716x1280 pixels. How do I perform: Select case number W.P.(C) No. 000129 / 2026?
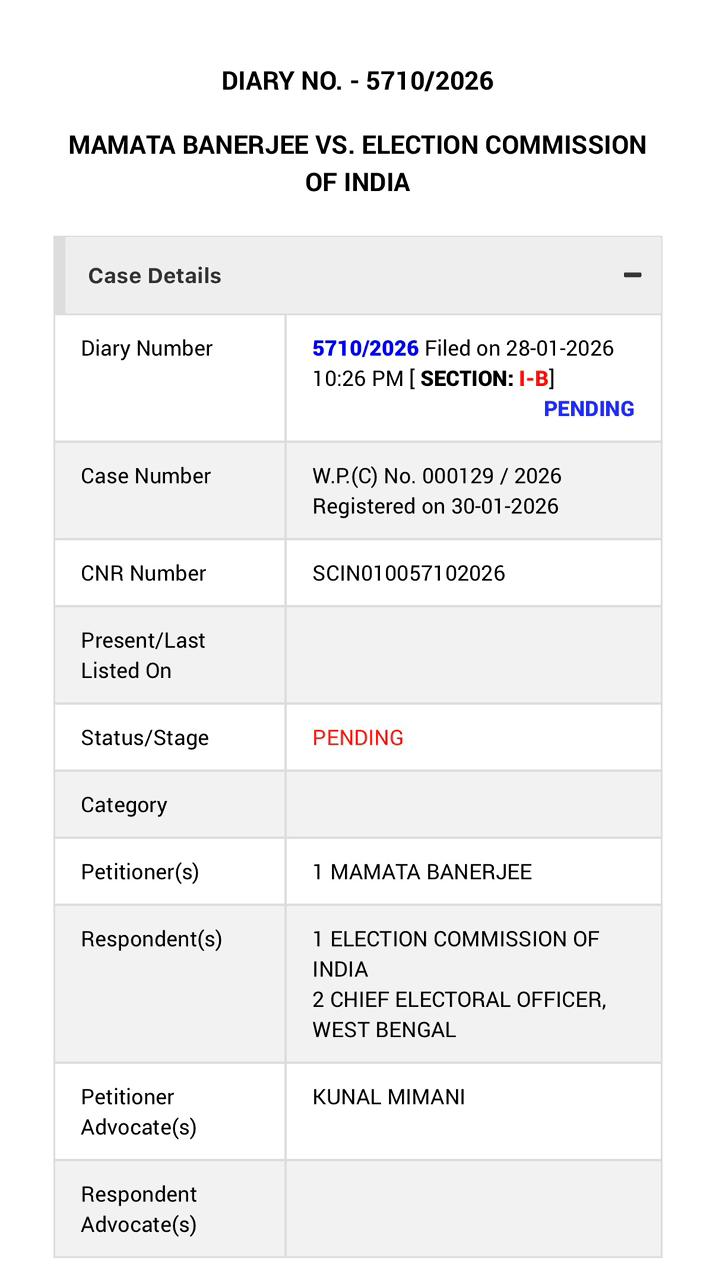436,476
